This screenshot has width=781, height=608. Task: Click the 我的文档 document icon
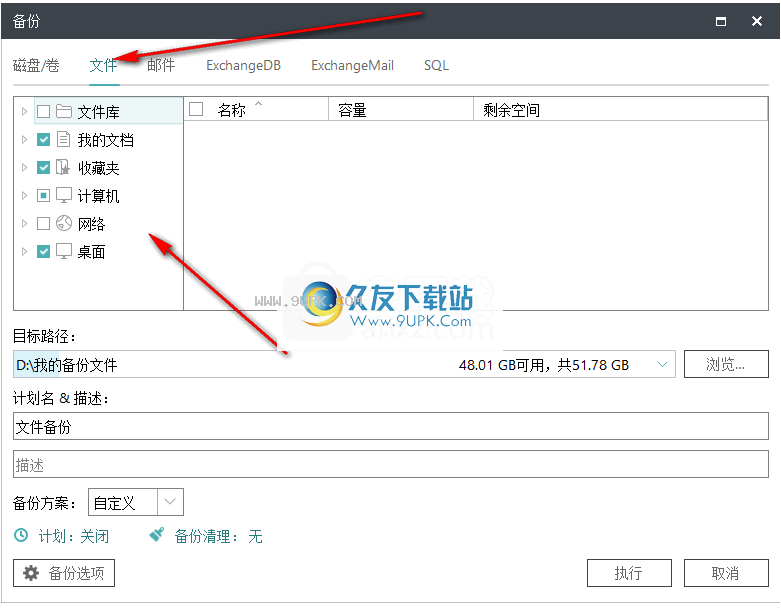[63, 139]
